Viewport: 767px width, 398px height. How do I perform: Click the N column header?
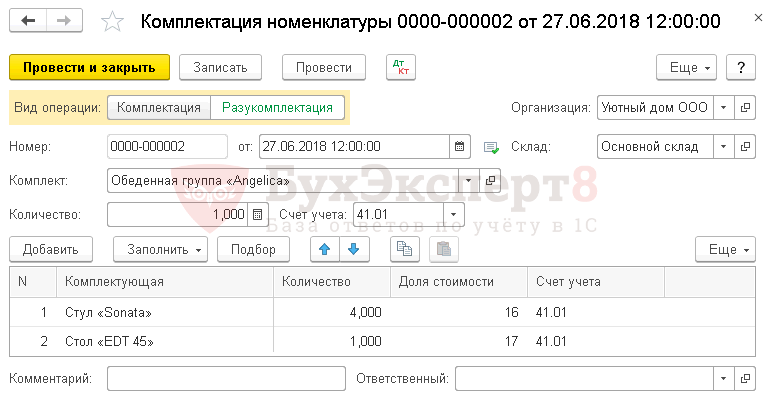tap(33, 282)
